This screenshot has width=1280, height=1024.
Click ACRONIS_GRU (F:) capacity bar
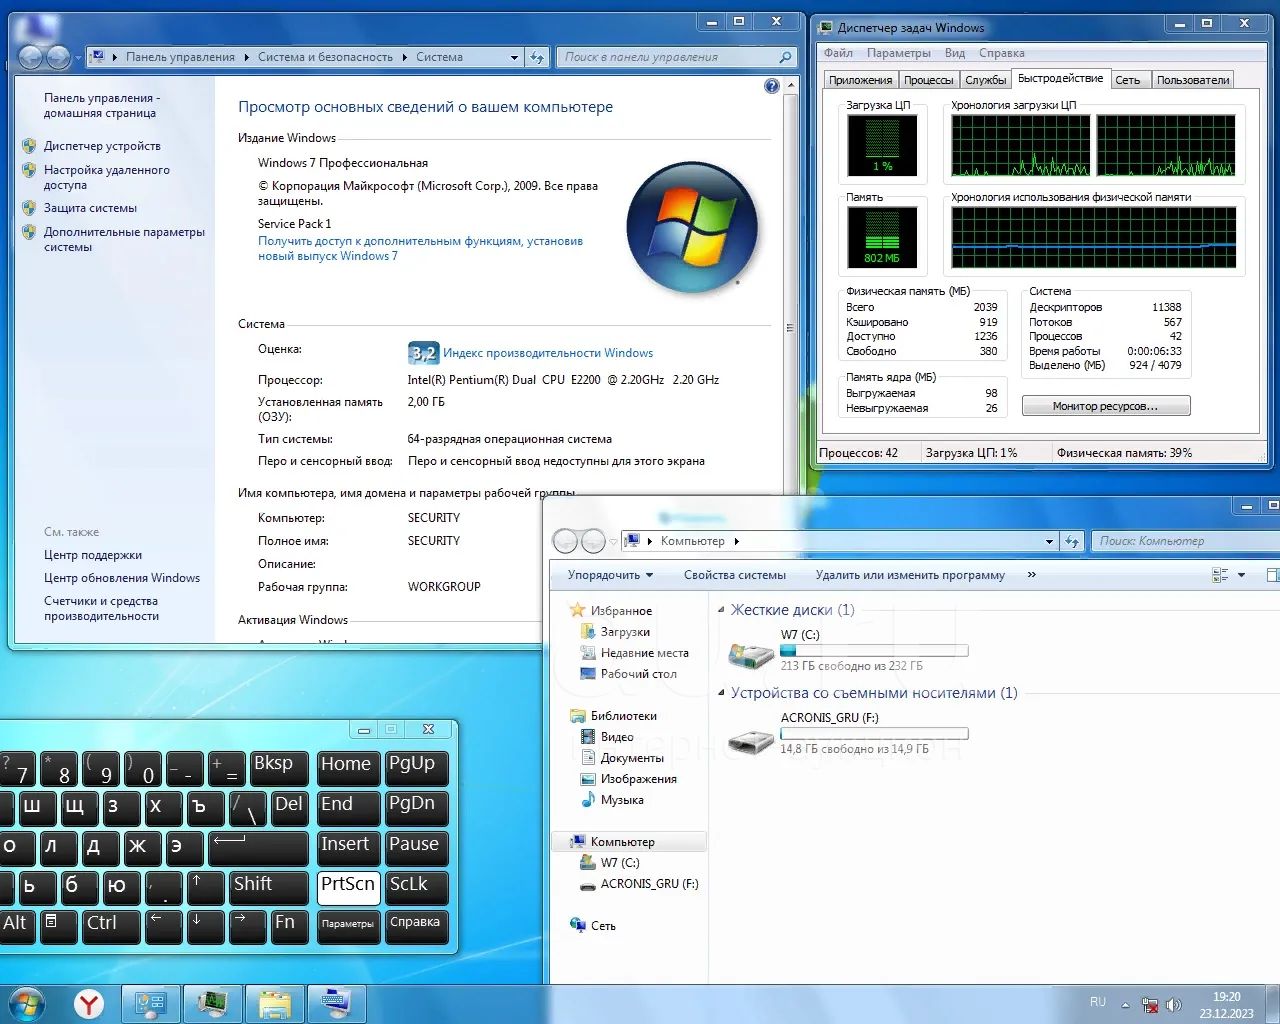coord(874,734)
